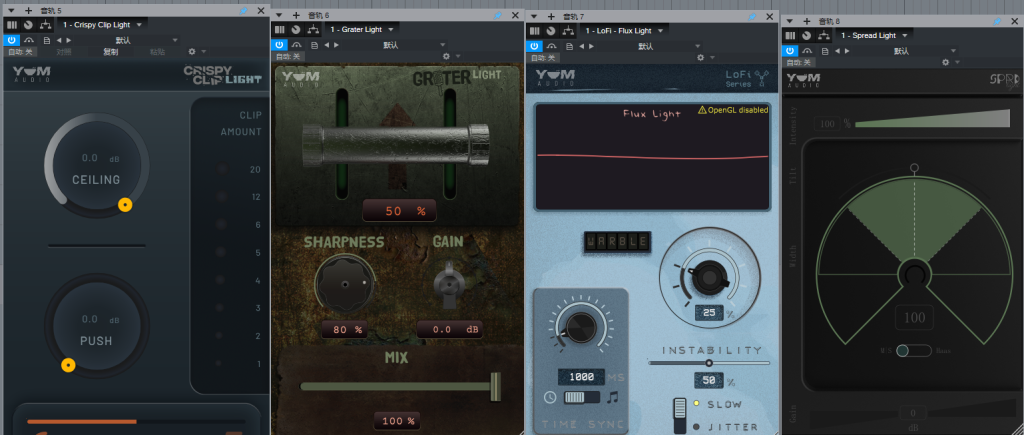Viewport: 1024px width, 435px height.
Task: Click the sidechain icon in Crispy Clip Light window
Action: pyautogui.click(x=29, y=40)
